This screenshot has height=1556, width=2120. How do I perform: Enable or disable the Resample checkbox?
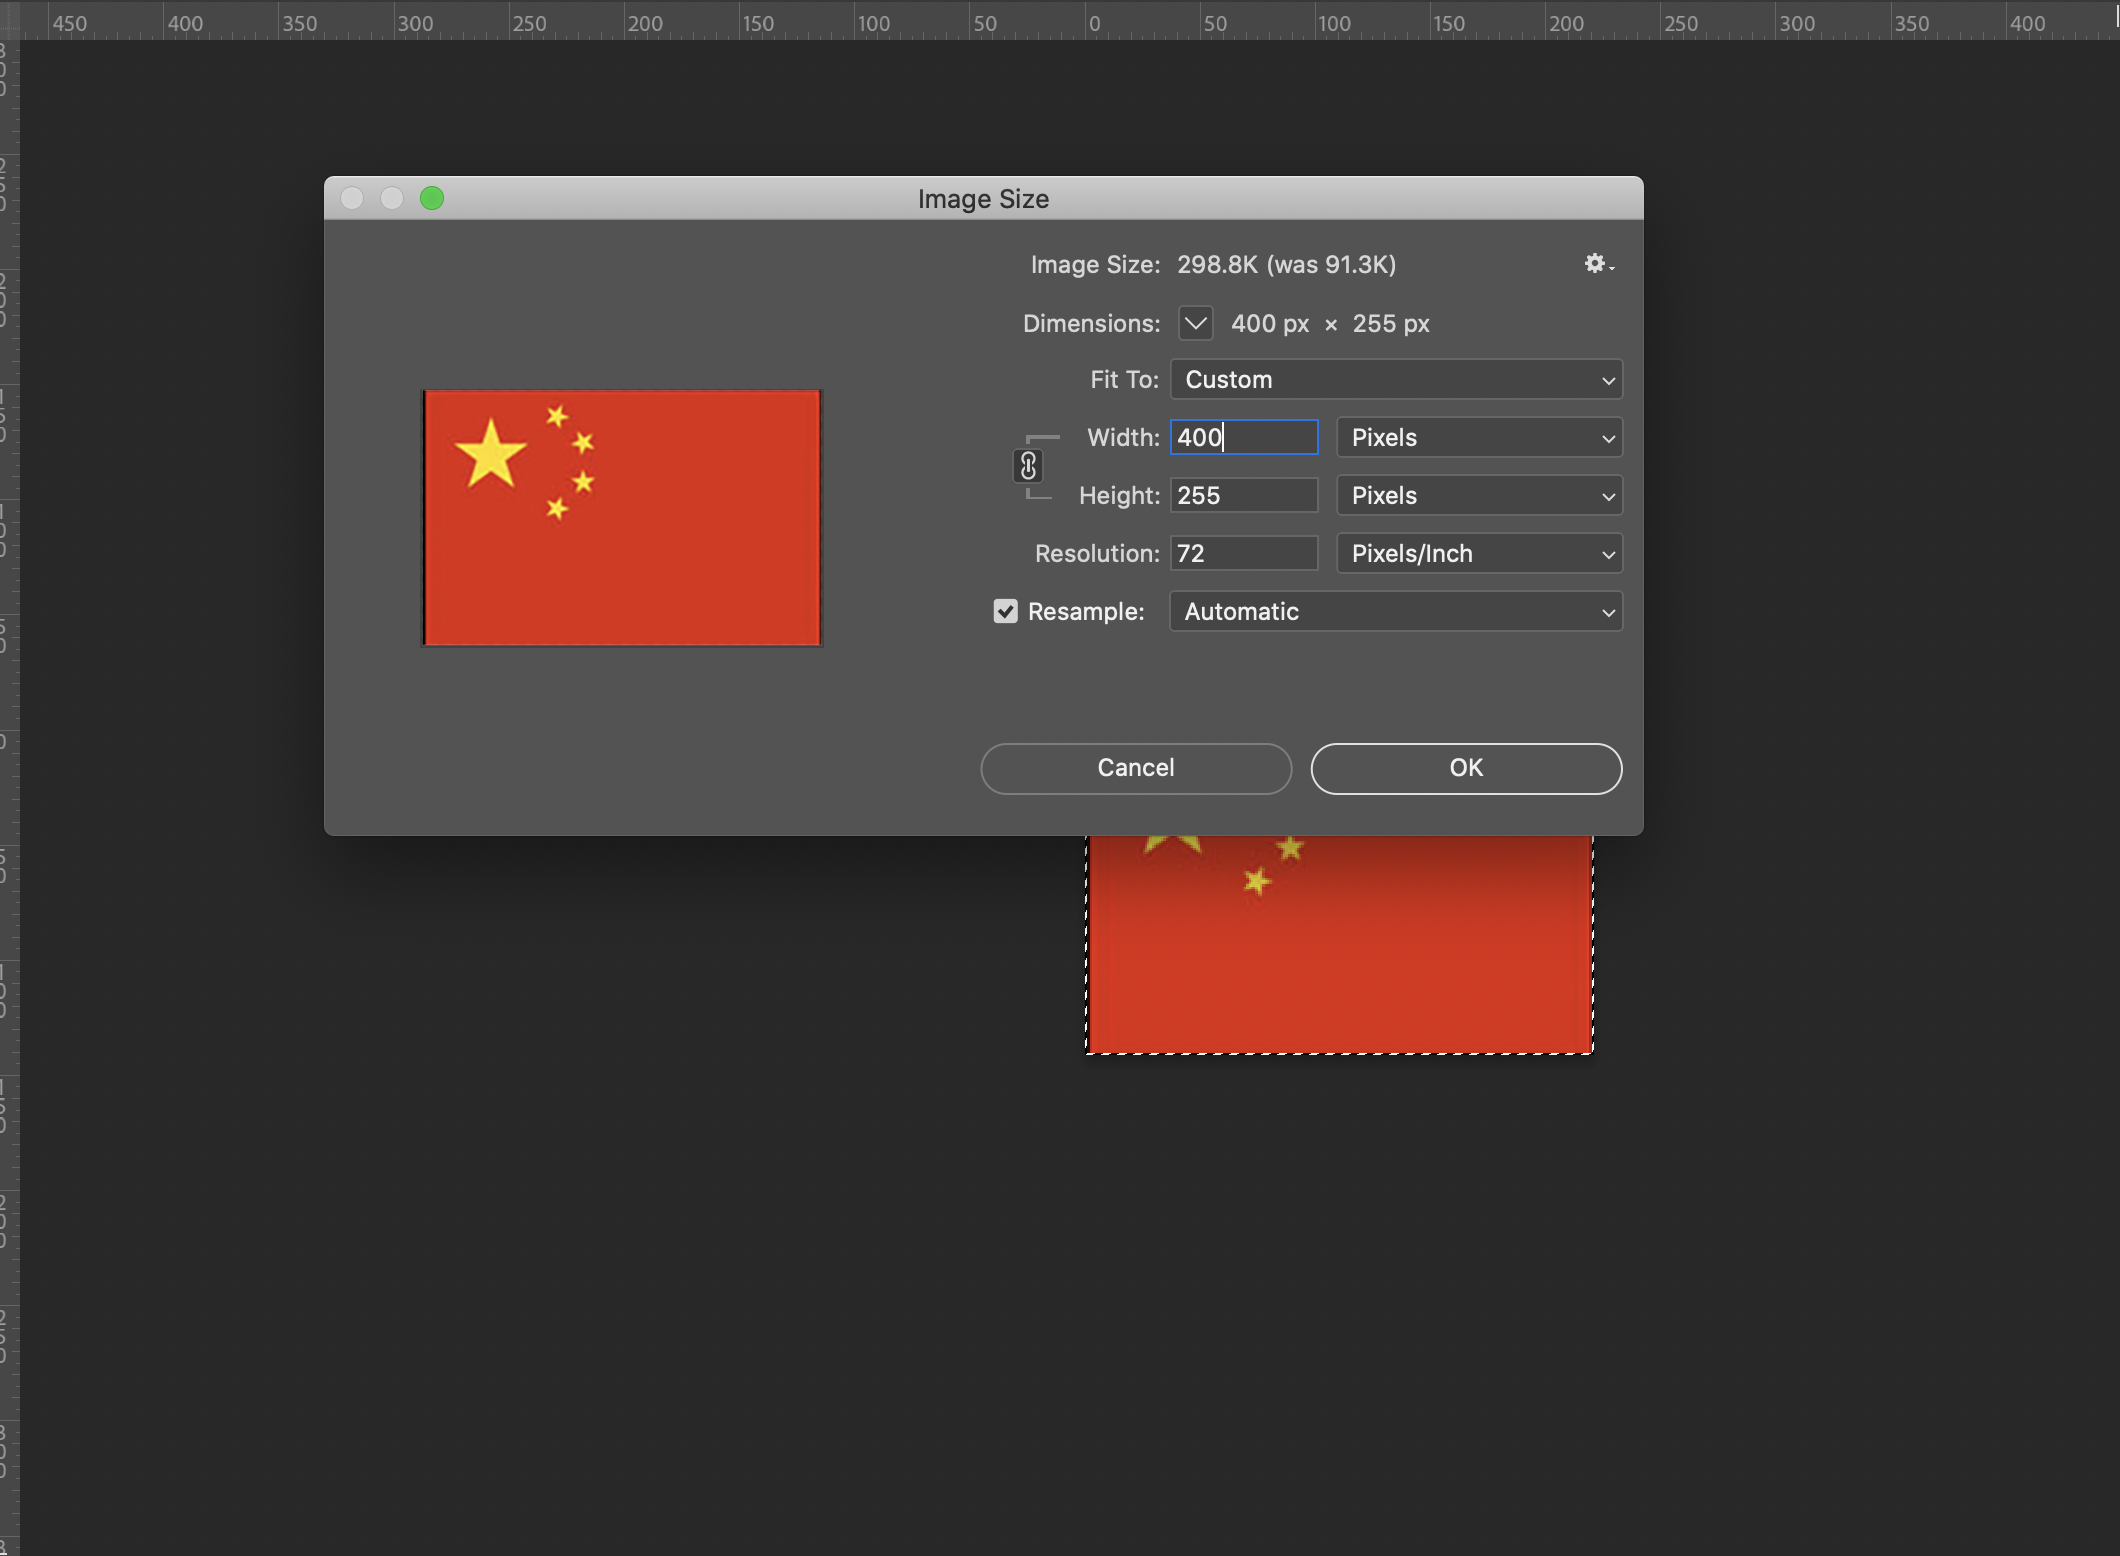[x=1005, y=611]
